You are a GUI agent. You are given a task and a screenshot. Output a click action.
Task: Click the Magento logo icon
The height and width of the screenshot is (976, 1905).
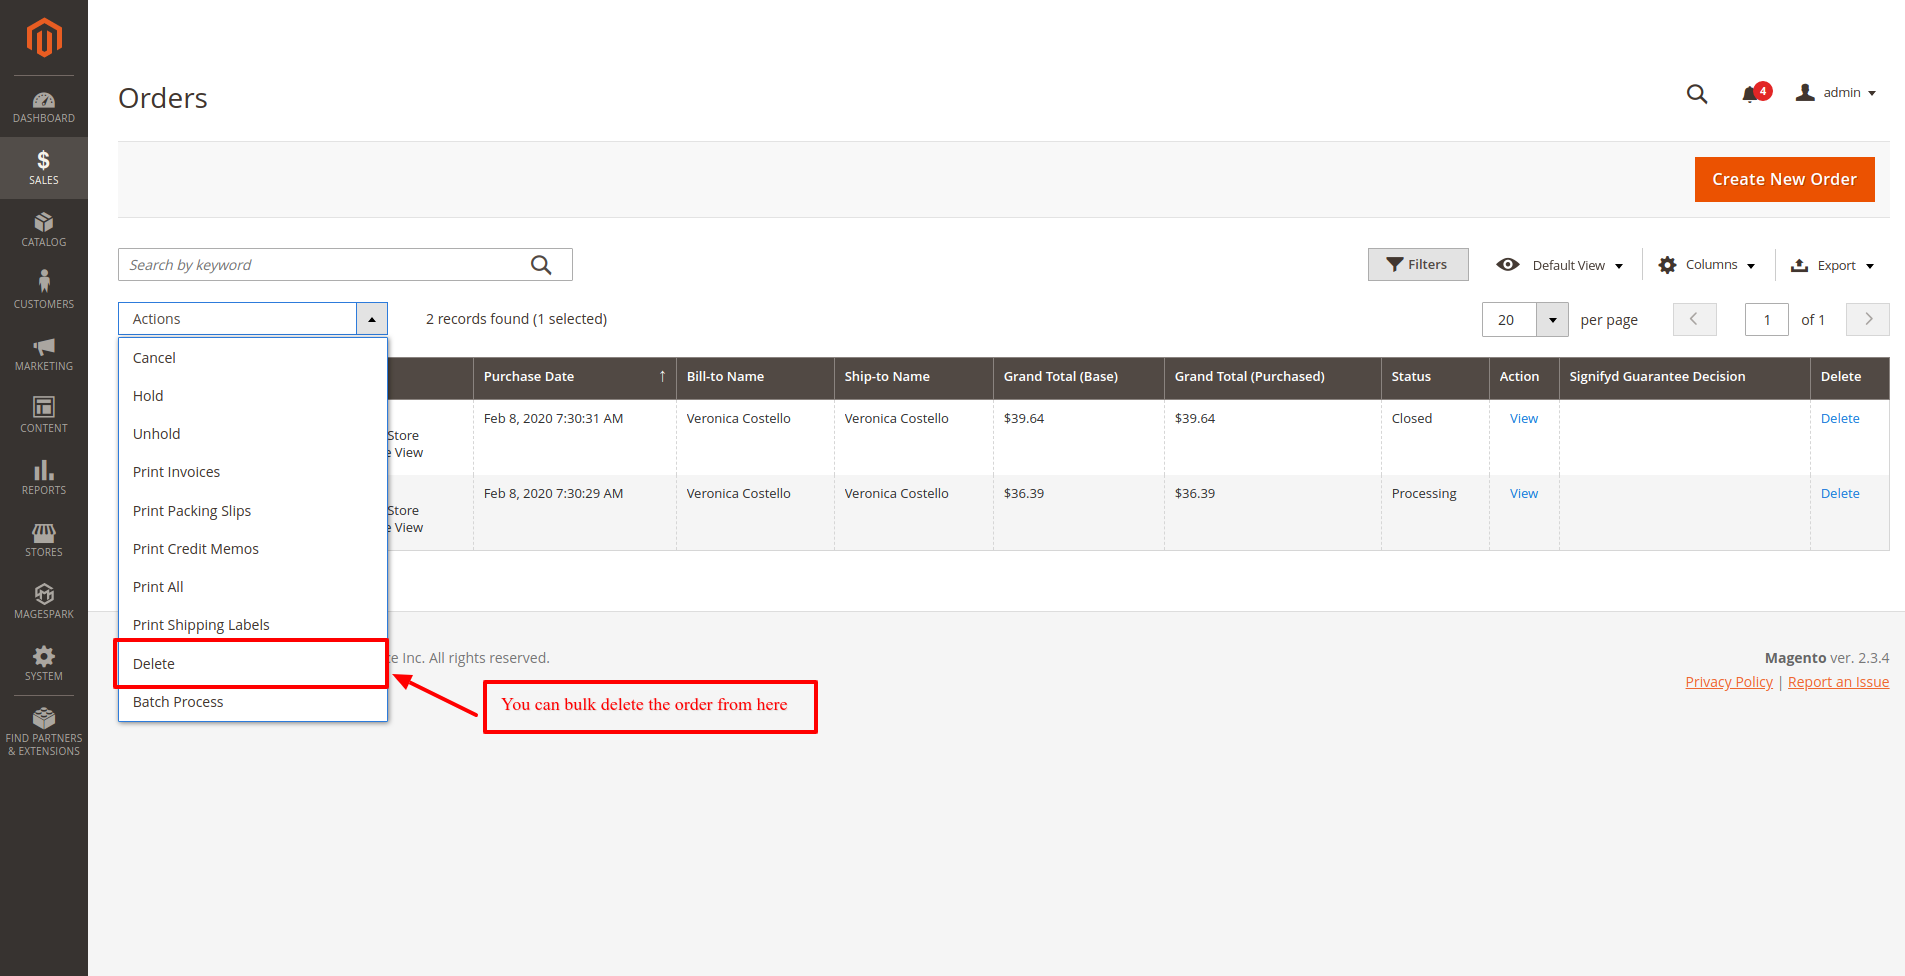click(44, 38)
